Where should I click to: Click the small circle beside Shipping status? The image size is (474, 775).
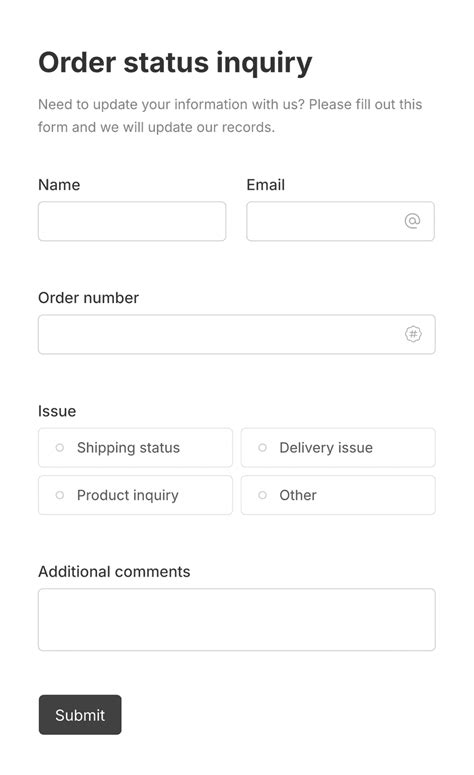[60, 448]
